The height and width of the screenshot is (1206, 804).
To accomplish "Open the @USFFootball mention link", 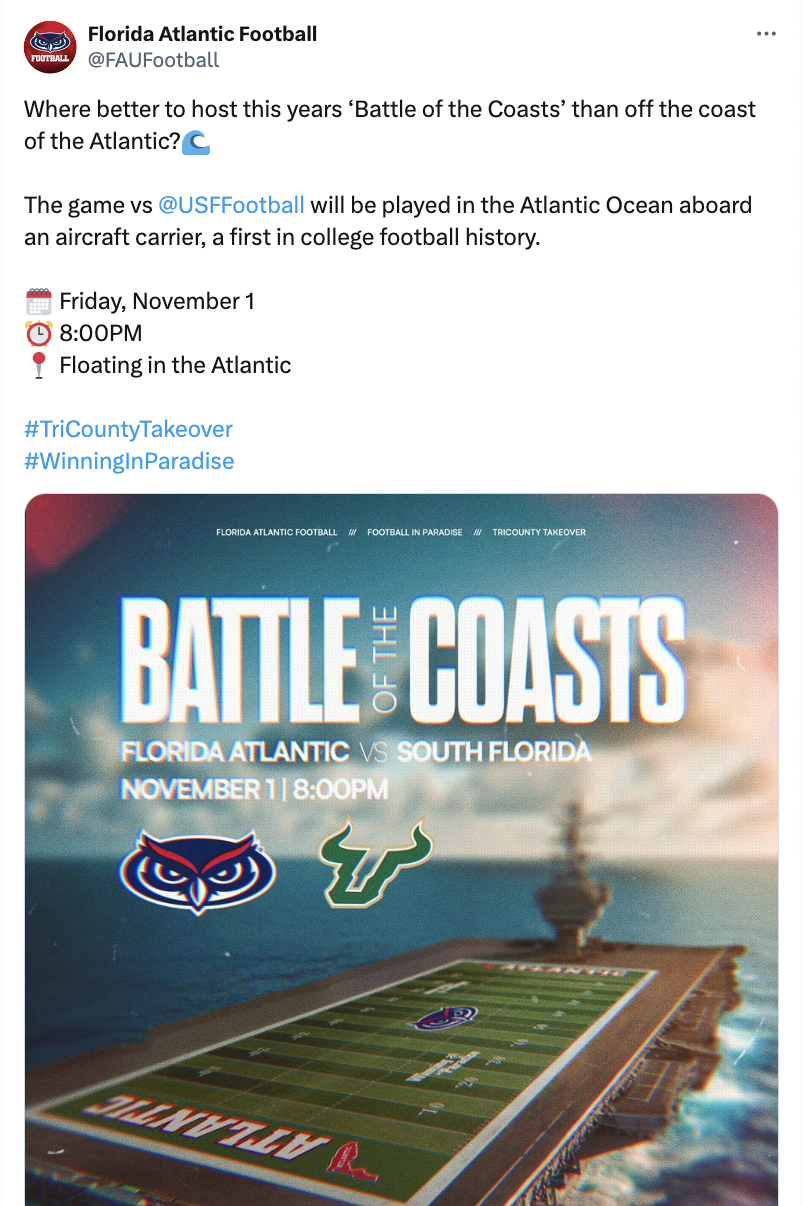I will tap(231, 206).
